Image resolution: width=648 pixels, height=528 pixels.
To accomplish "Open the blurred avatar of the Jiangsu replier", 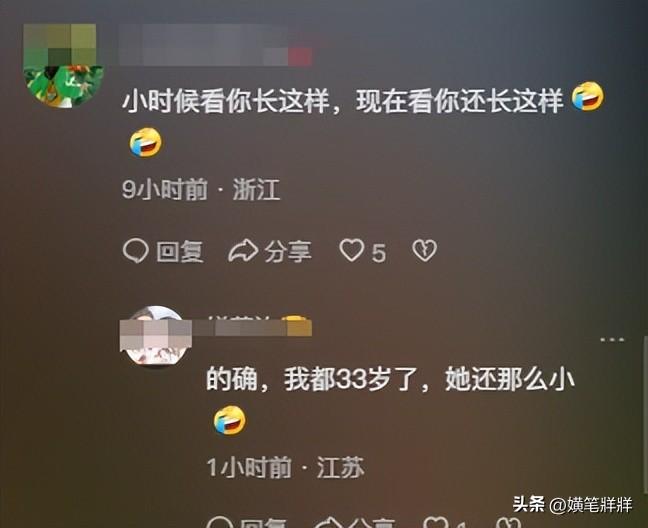I will (x=156, y=335).
